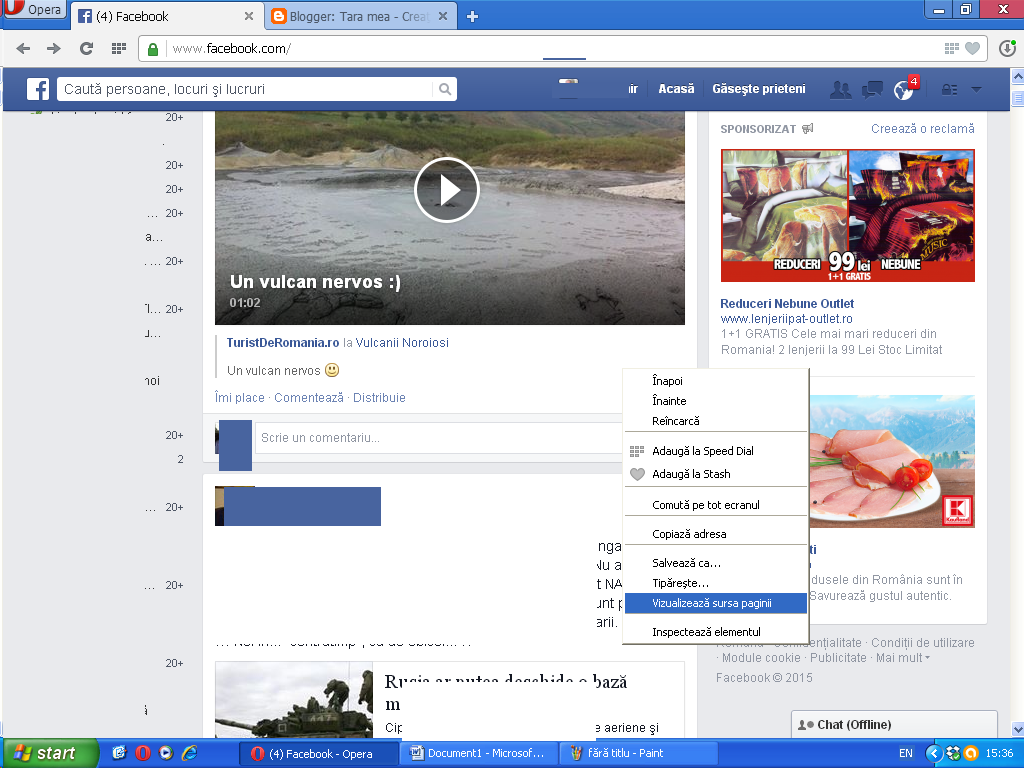Switch to Document1 - Microsoft Word in taskbar

point(479,753)
